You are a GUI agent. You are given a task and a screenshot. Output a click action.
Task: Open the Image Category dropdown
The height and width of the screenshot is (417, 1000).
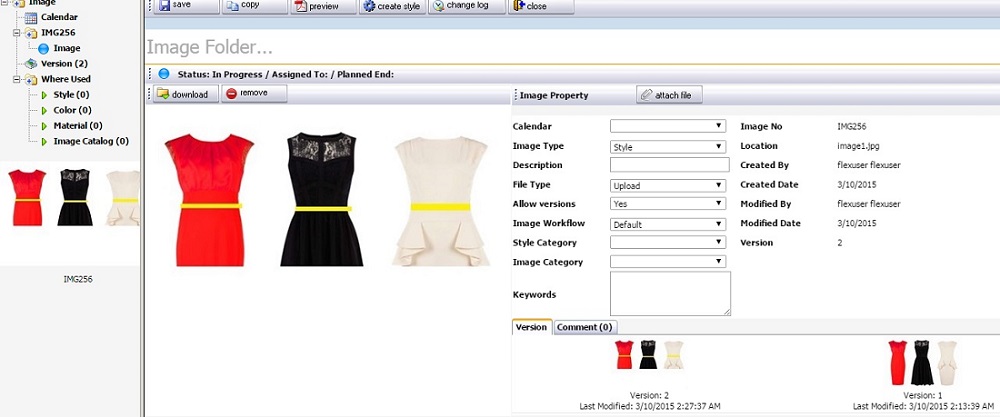tap(668, 261)
